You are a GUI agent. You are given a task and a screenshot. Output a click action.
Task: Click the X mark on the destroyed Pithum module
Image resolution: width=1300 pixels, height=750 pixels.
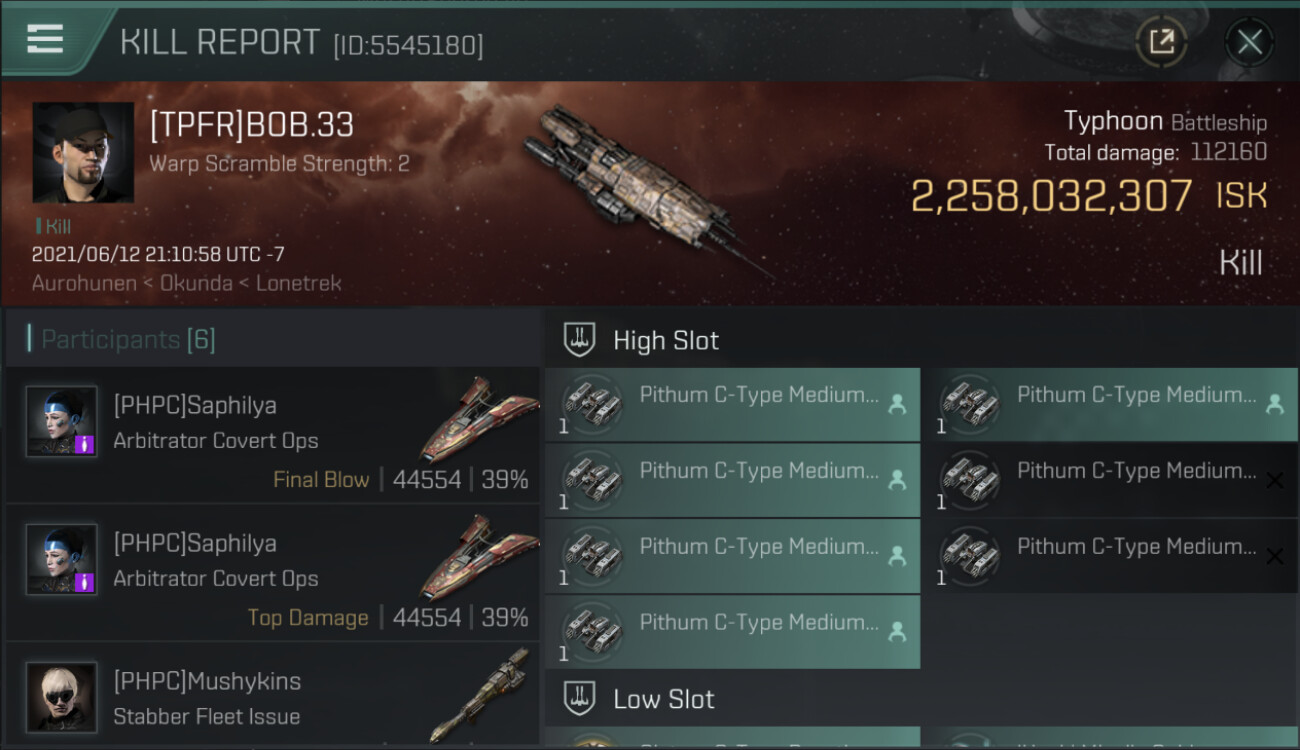(1274, 481)
